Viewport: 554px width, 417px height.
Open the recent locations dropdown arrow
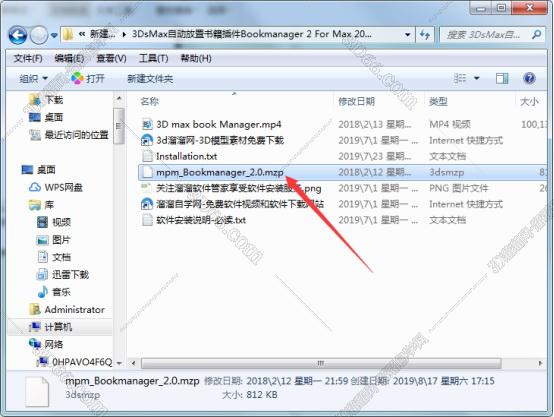tap(54, 35)
